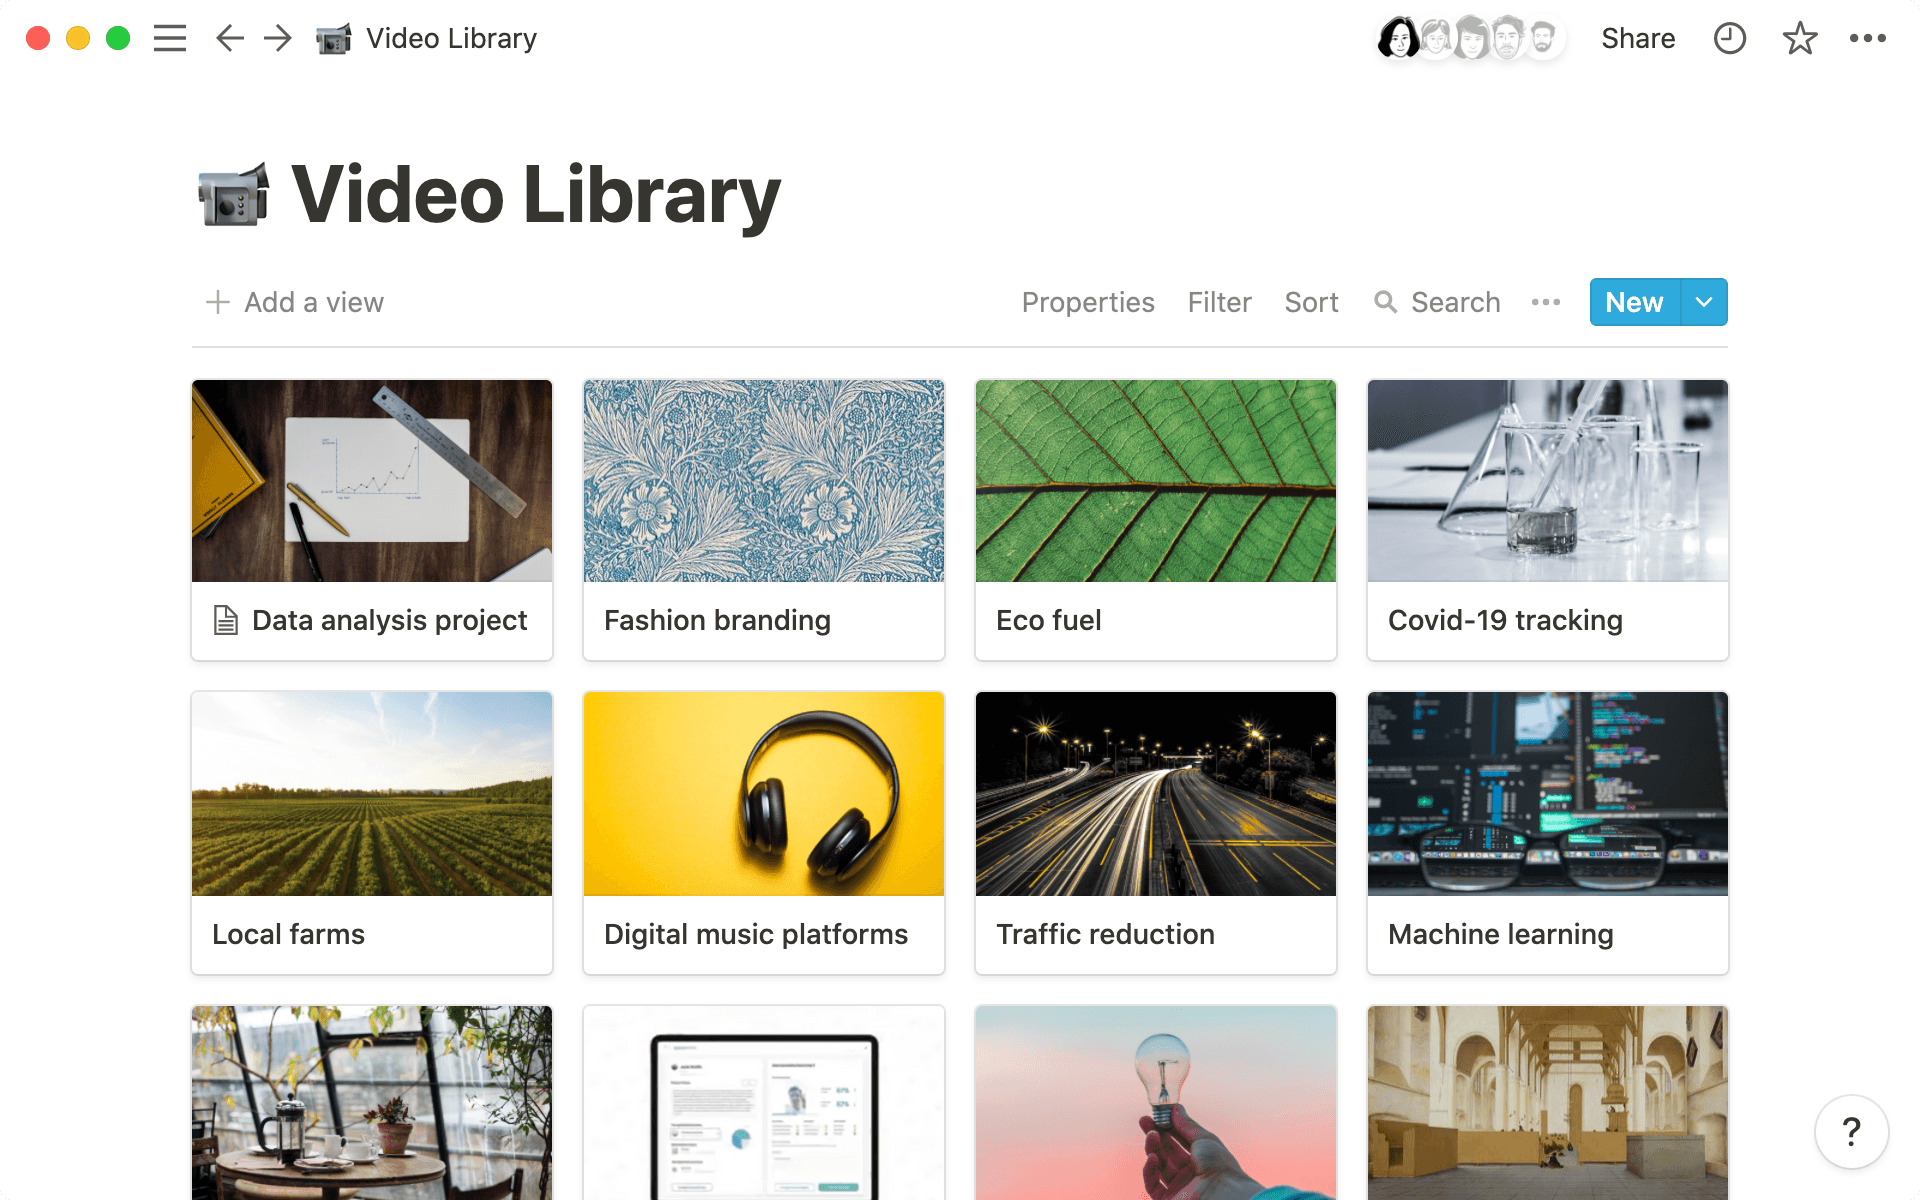Favorite this page with star icon

(x=1799, y=38)
